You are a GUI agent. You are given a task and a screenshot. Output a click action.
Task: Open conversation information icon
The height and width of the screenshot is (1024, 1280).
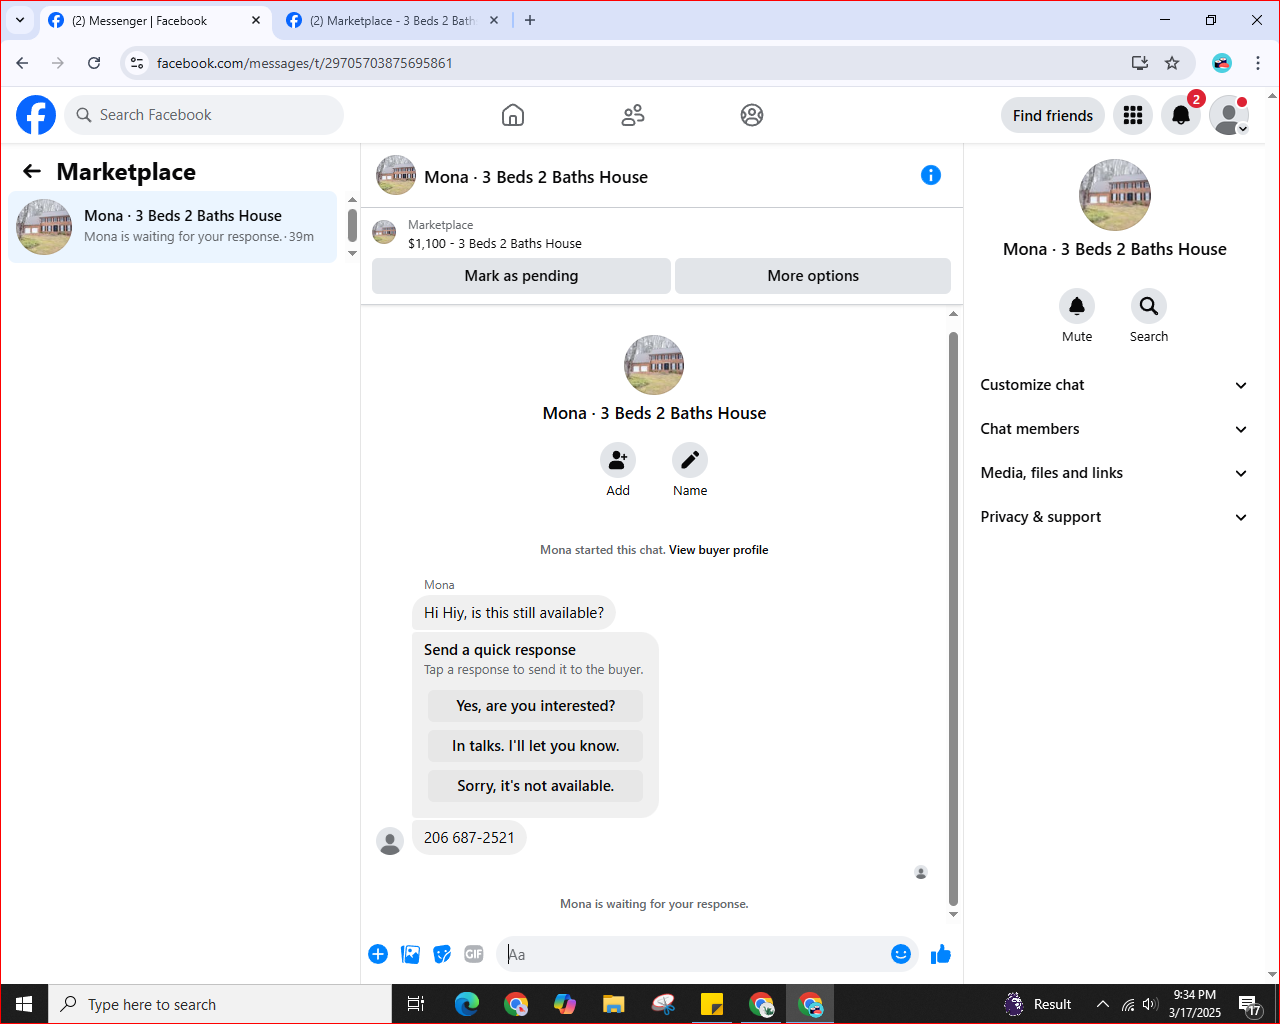pos(931,176)
